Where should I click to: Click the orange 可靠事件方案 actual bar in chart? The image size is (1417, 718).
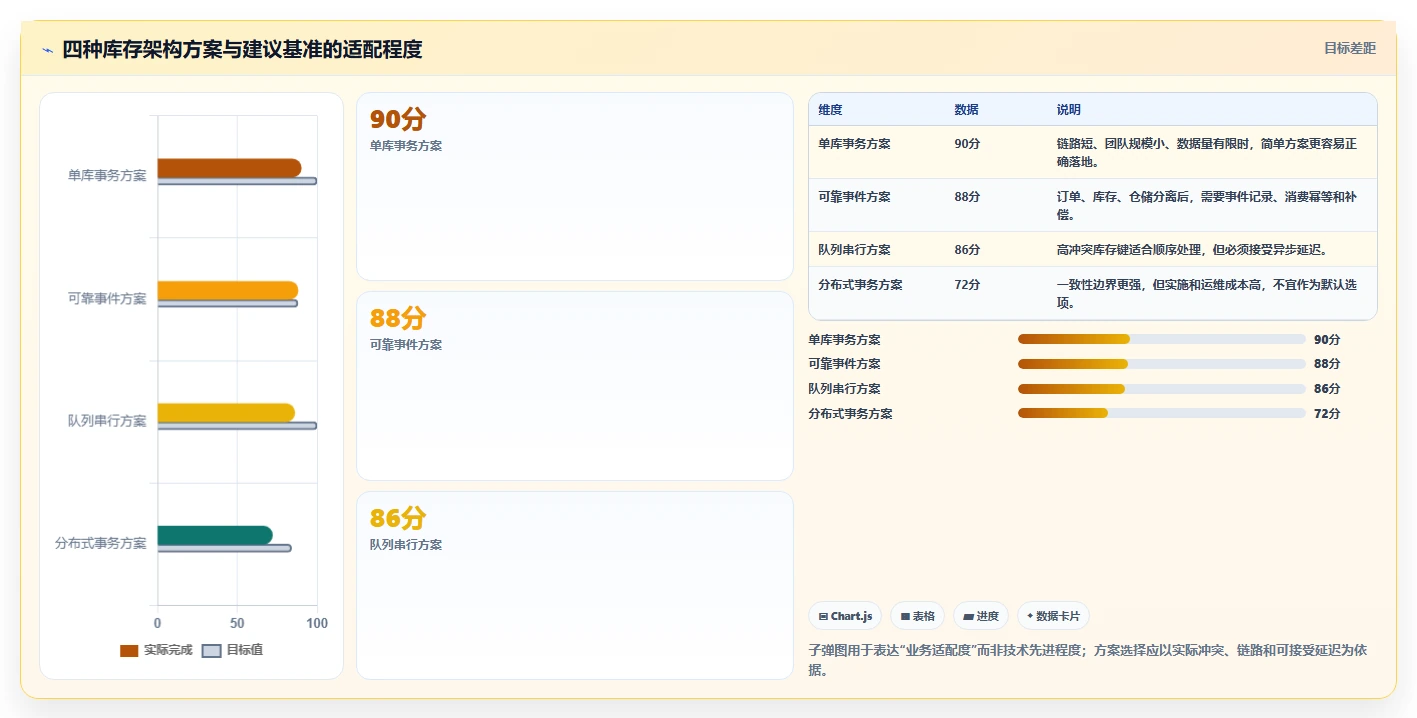tap(227, 290)
